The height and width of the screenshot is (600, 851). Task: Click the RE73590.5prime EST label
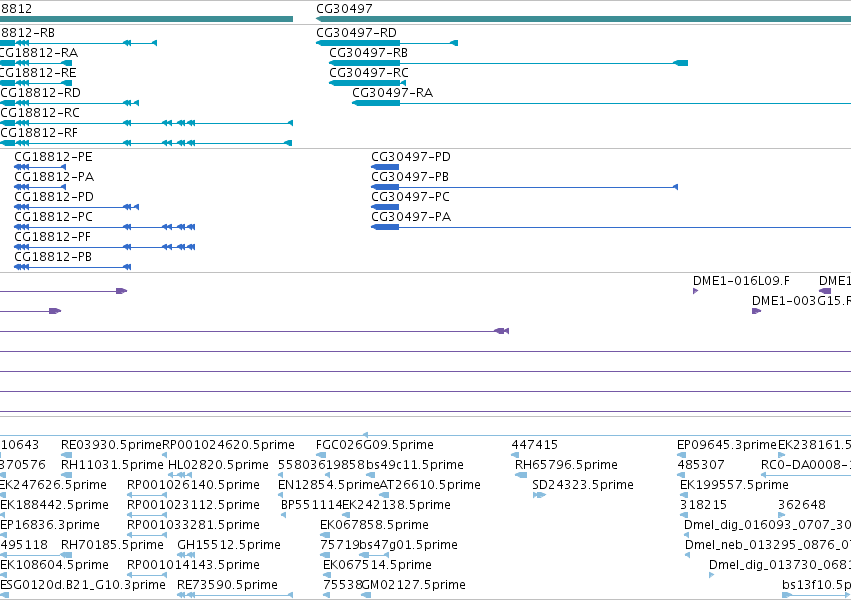227,585
